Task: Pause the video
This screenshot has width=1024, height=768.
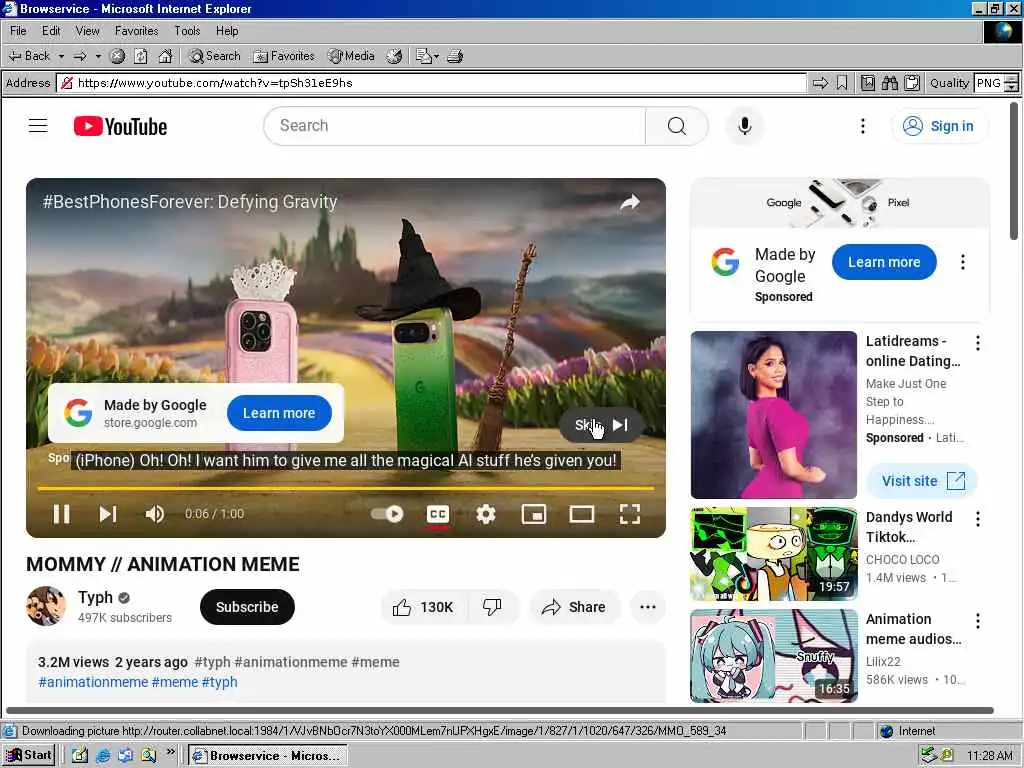Action: 61,514
